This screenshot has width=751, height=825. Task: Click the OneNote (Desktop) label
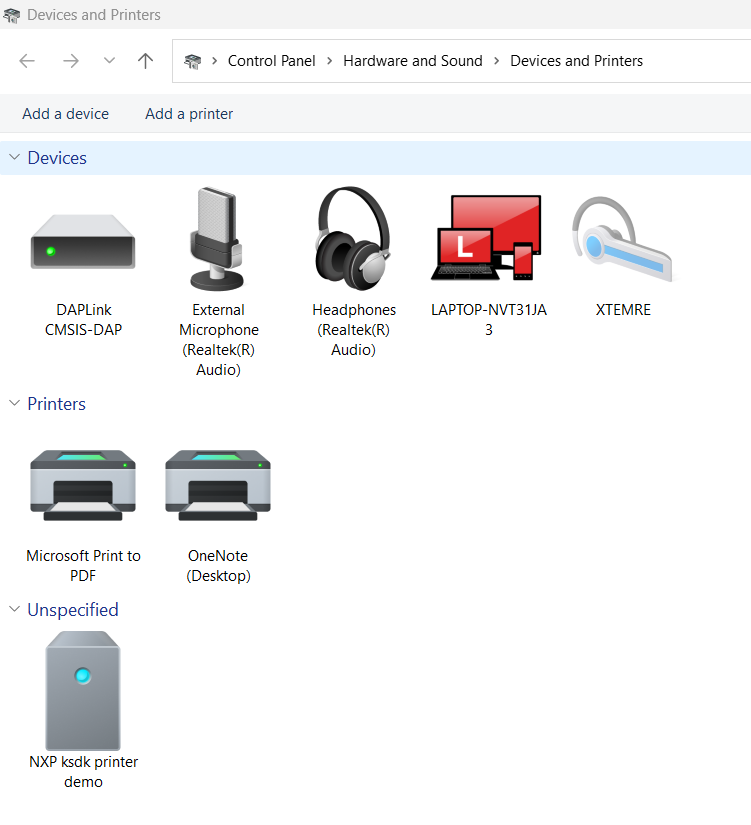pos(218,566)
